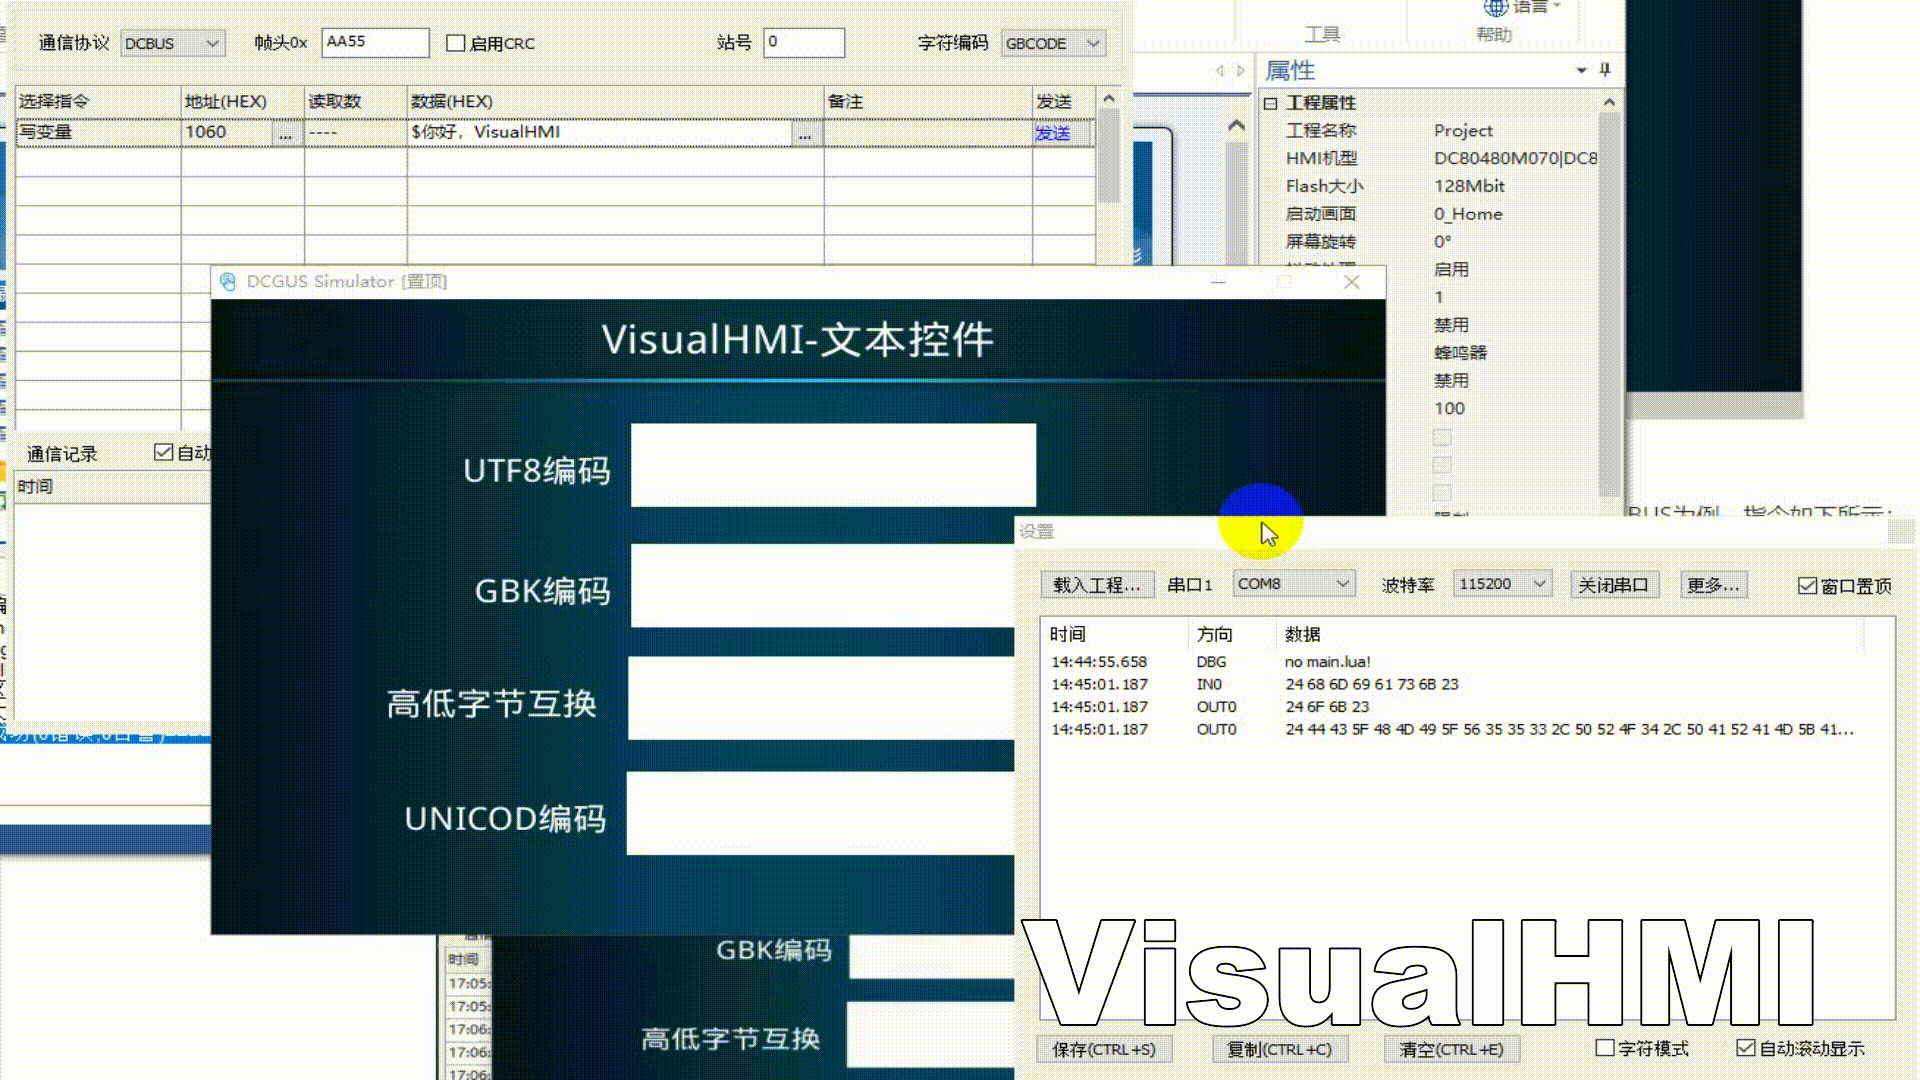
Task: Pin the 属性 properties panel
Action: (x=1605, y=70)
